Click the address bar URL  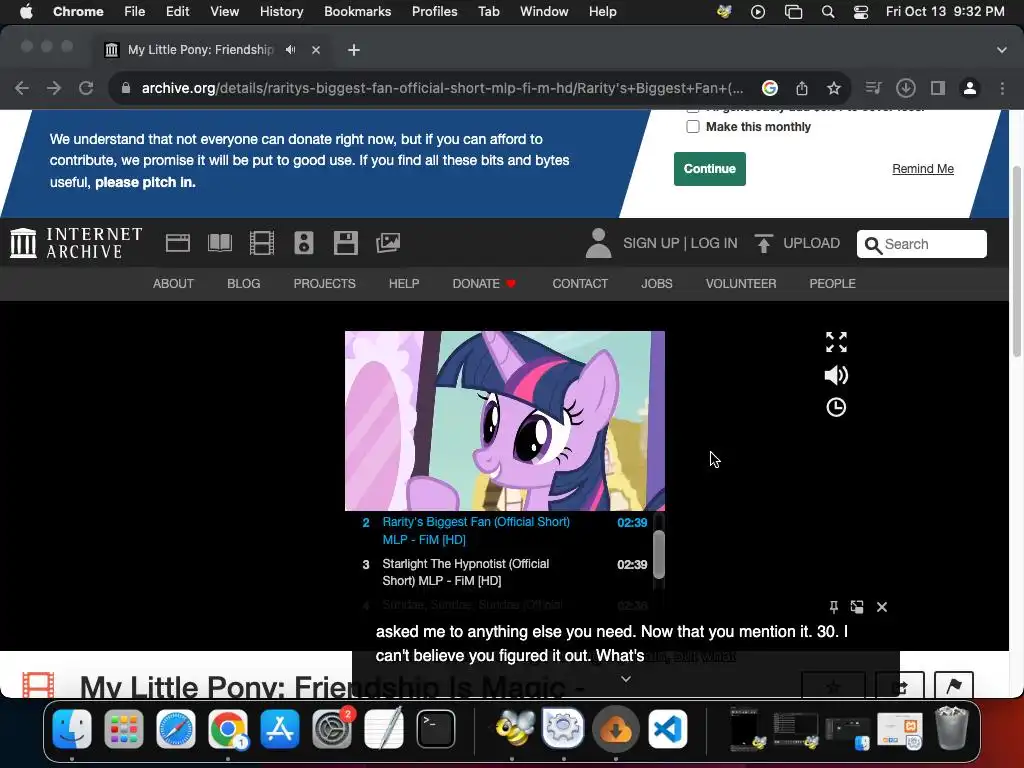(442, 88)
